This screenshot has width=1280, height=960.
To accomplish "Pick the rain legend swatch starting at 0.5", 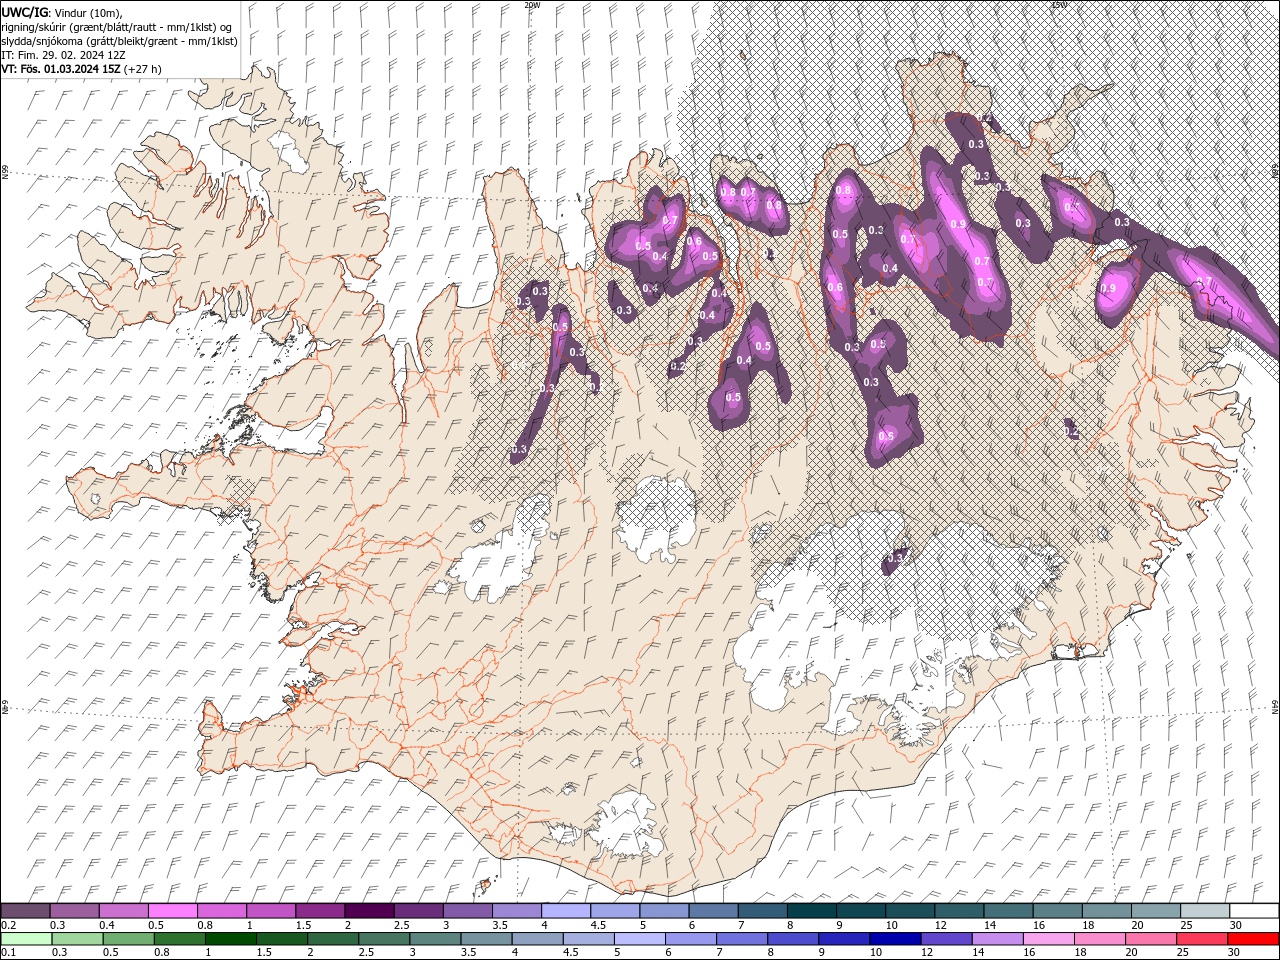I will pos(128,938).
